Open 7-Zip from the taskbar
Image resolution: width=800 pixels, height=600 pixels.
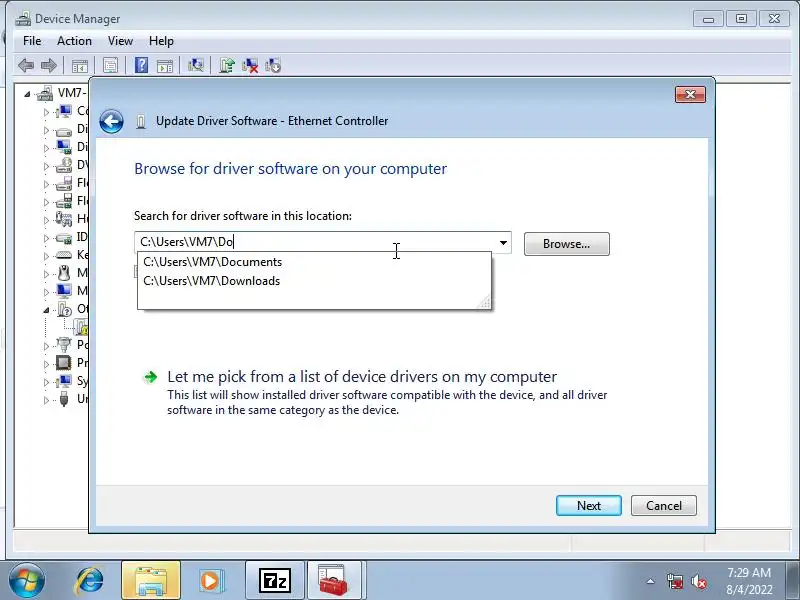coord(274,581)
